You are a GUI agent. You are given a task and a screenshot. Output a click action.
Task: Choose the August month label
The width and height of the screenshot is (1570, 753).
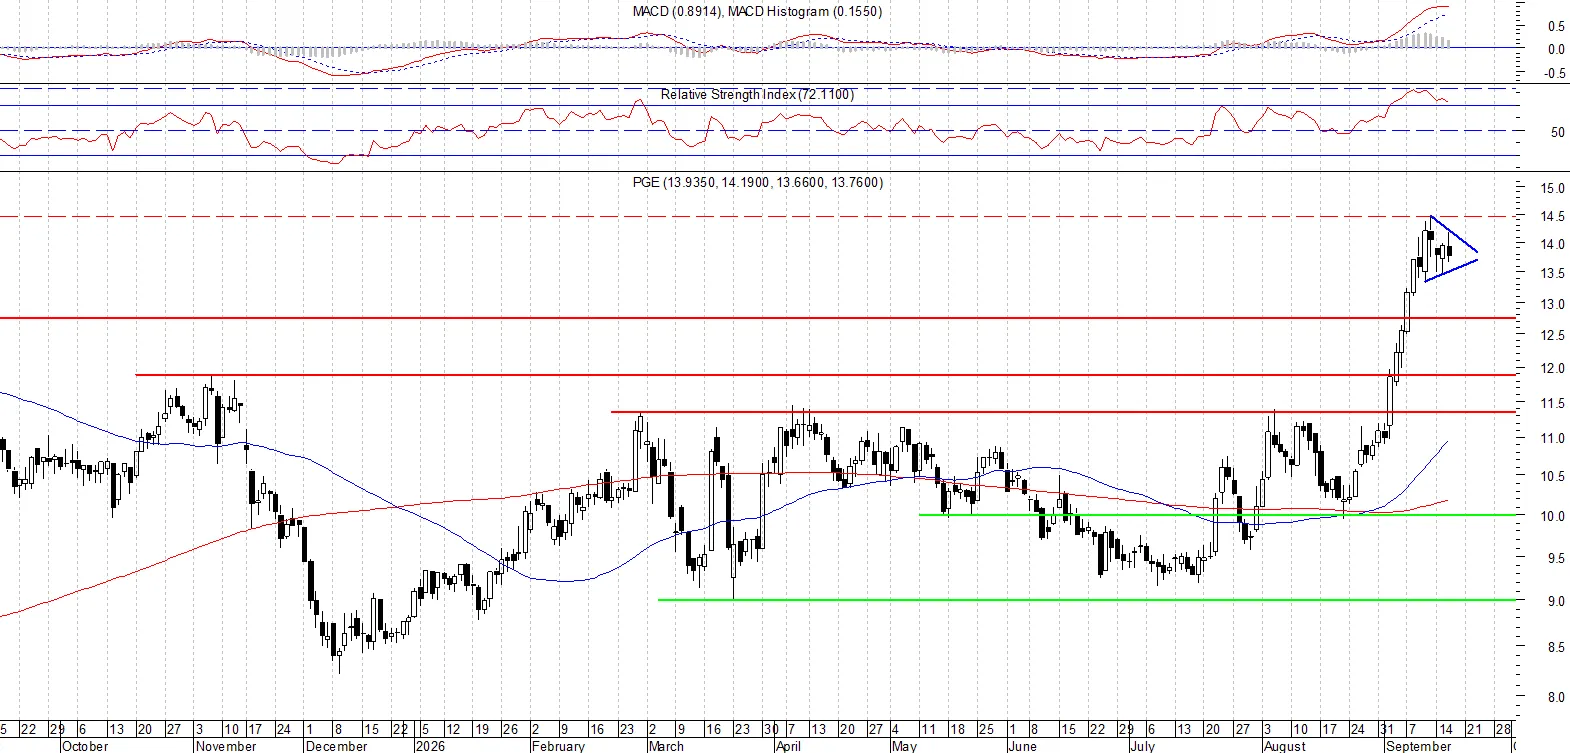pos(1285,746)
